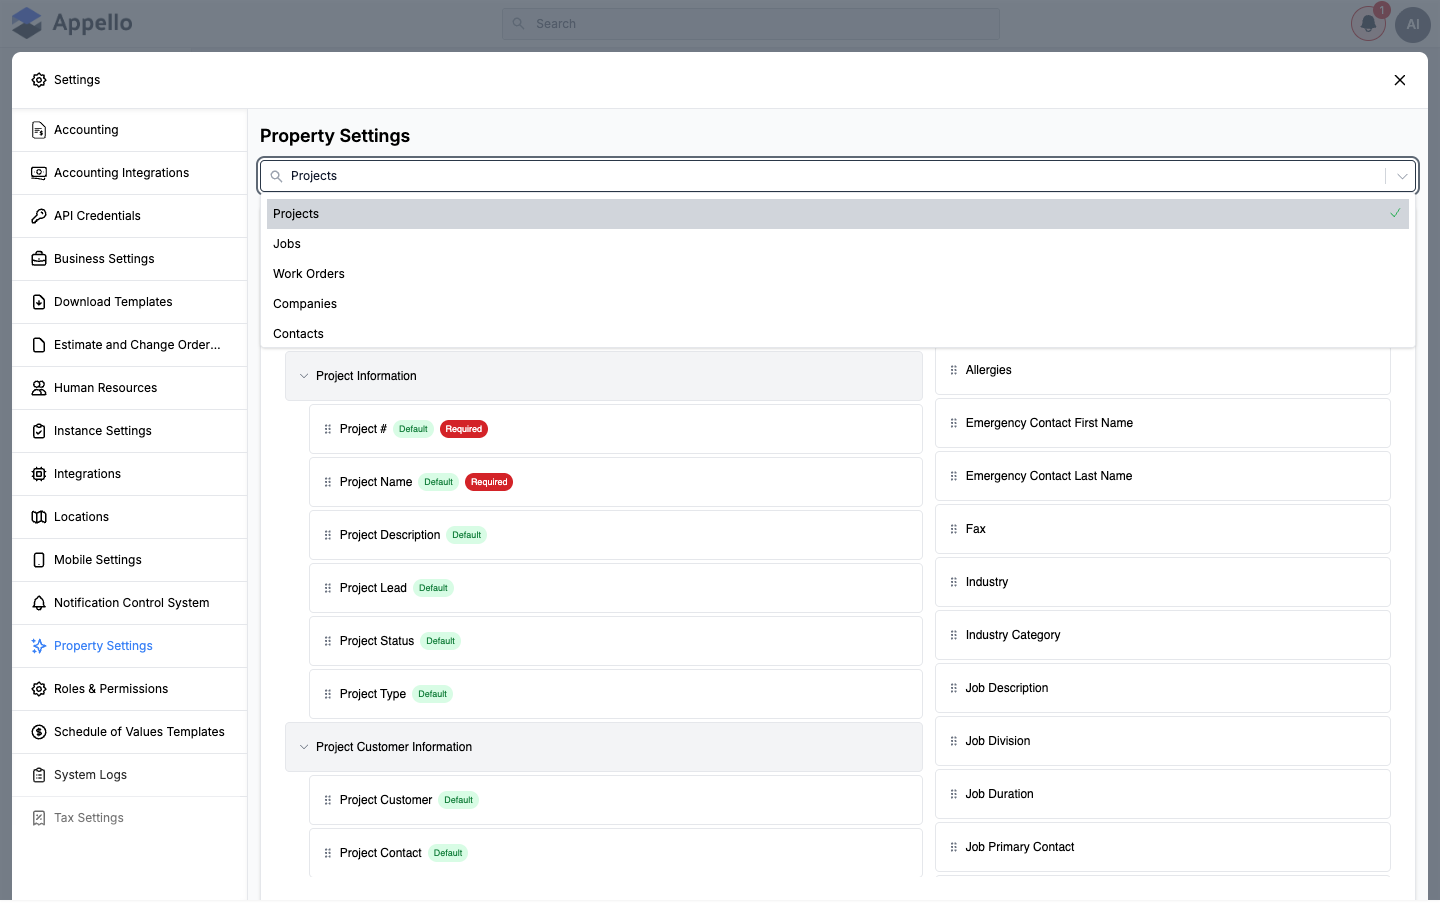Go to API Credentials
The width and height of the screenshot is (1440, 918).
pyautogui.click(x=130, y=216)
